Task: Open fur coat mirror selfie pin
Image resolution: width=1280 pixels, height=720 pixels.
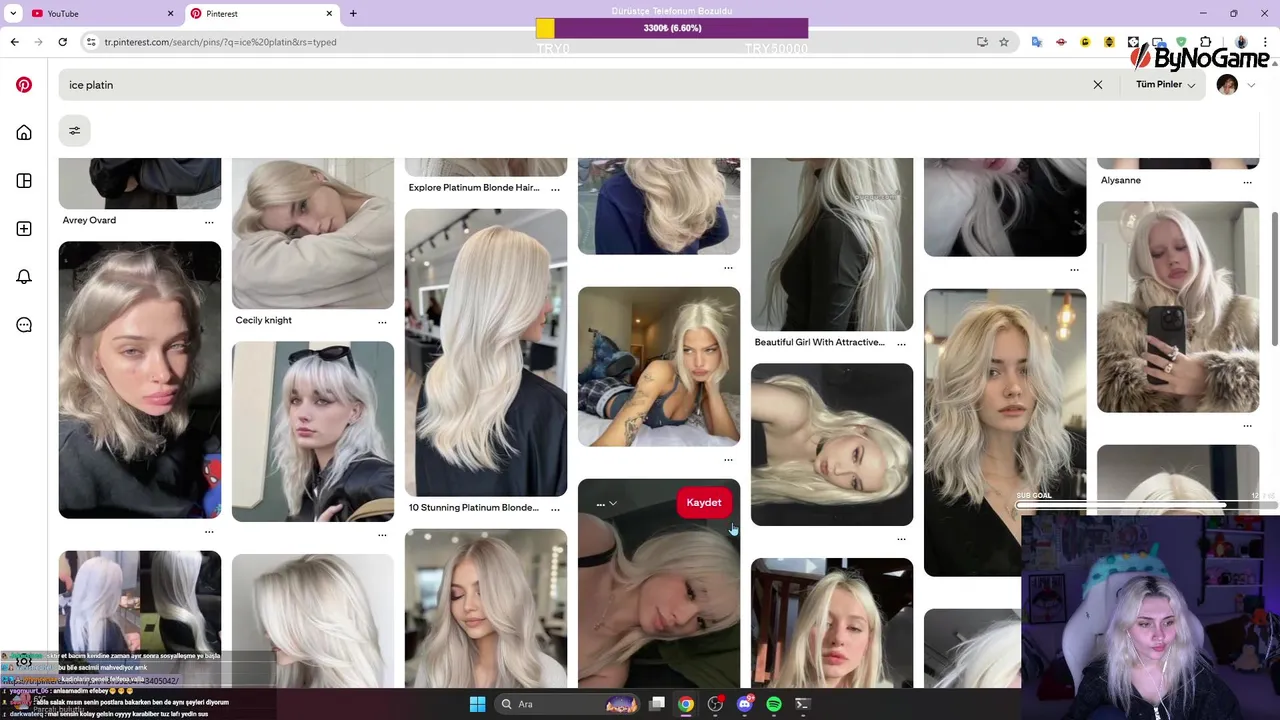Action: pos(1178,307)
